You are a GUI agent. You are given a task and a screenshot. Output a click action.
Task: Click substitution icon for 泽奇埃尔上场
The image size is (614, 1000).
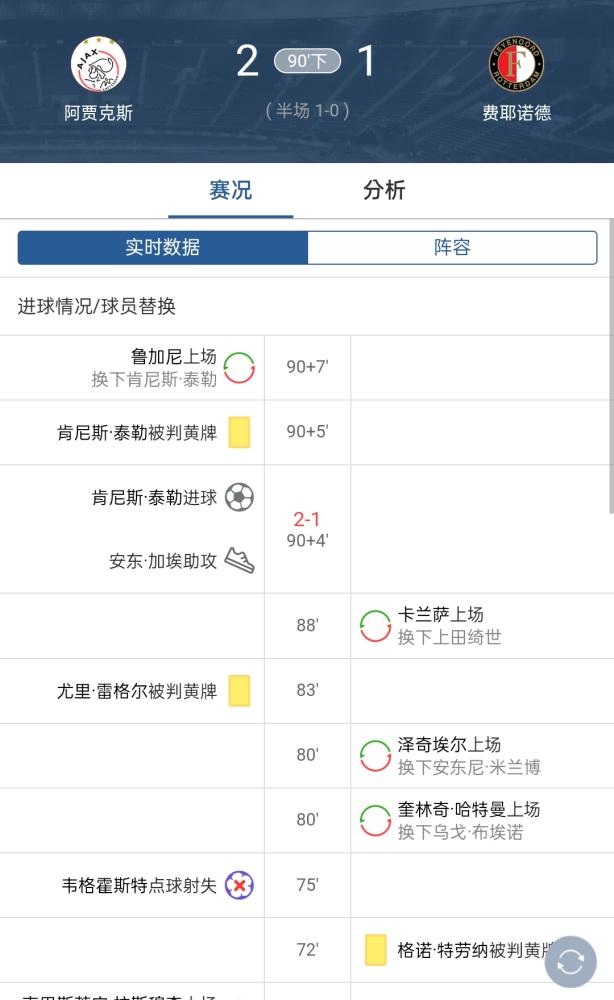point(375,755)
